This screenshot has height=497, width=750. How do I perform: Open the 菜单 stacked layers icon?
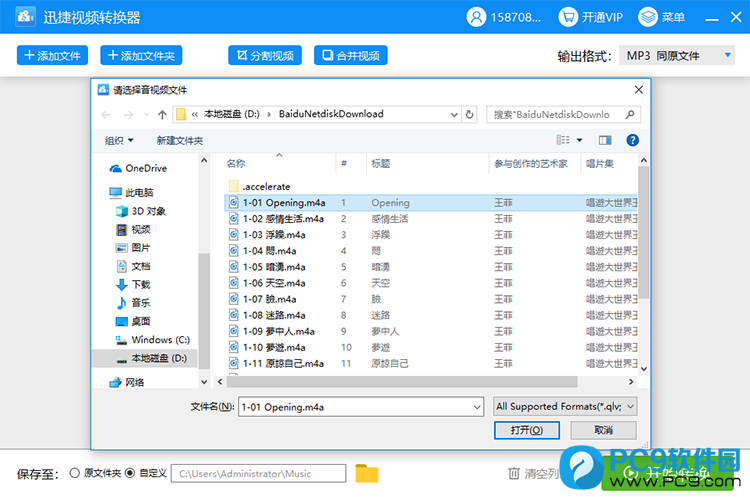(648, 17)
